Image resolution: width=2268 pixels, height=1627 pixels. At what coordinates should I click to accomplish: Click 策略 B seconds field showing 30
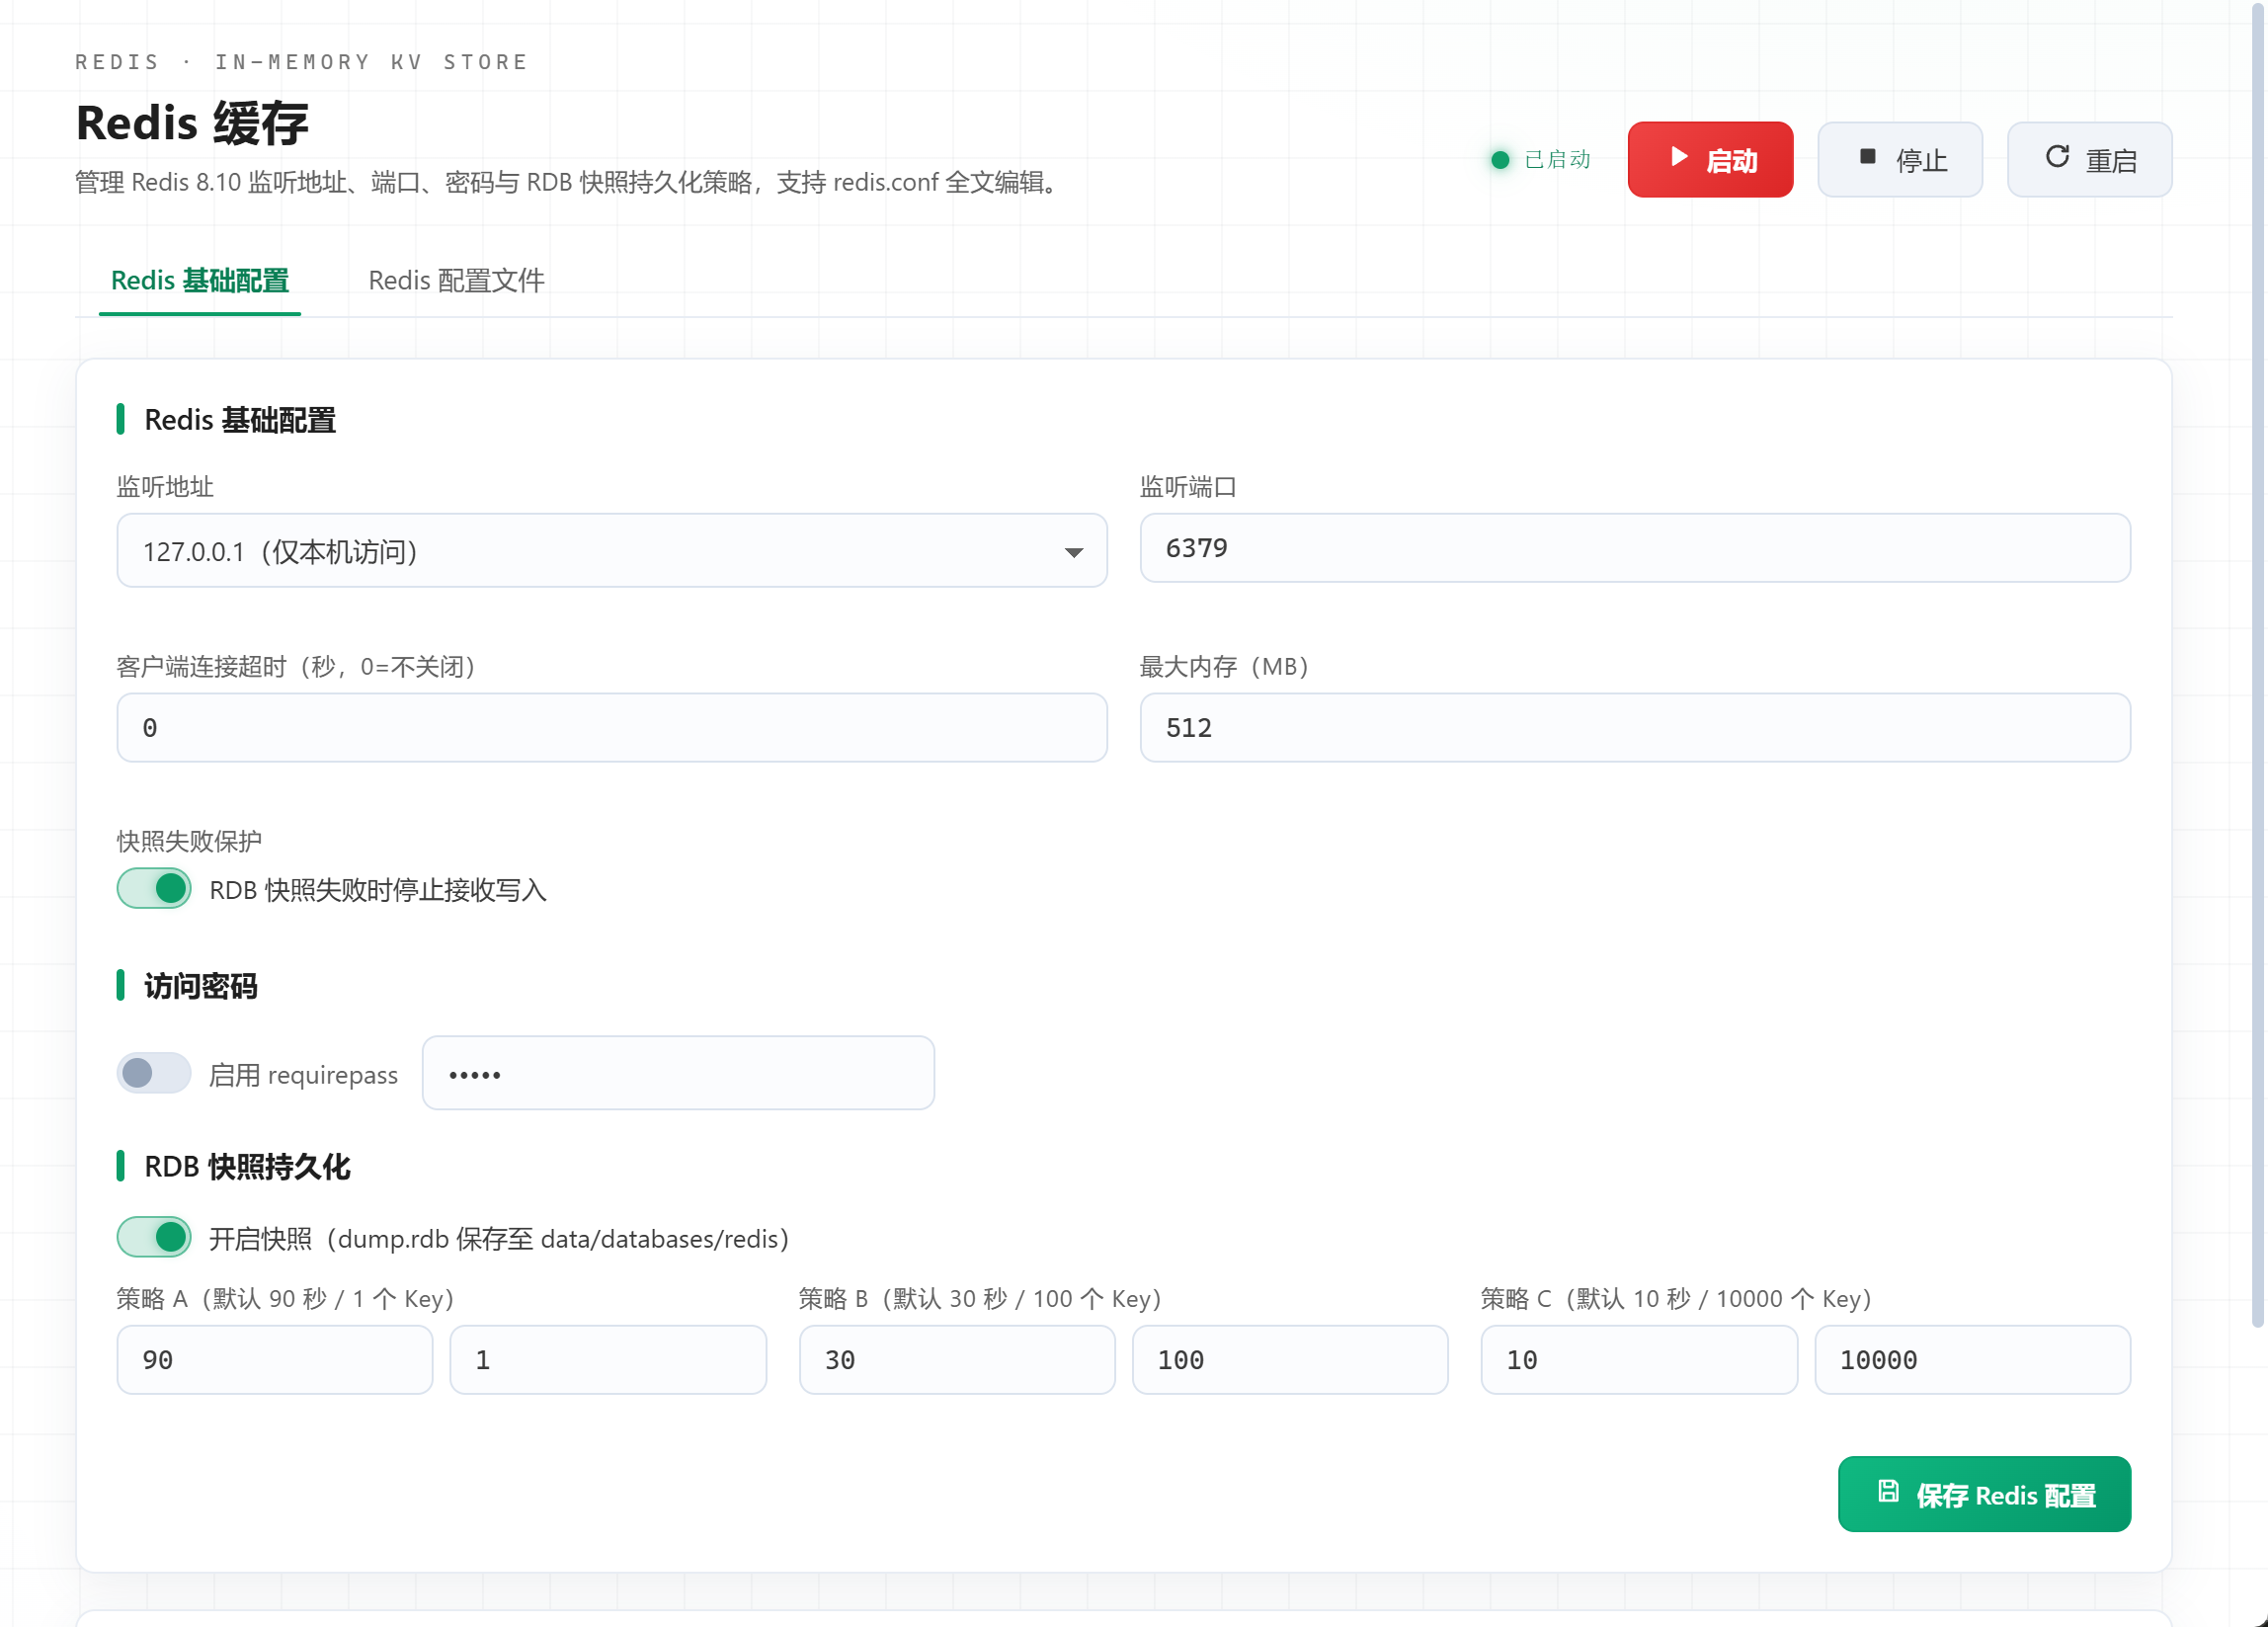coord(957,1360)
